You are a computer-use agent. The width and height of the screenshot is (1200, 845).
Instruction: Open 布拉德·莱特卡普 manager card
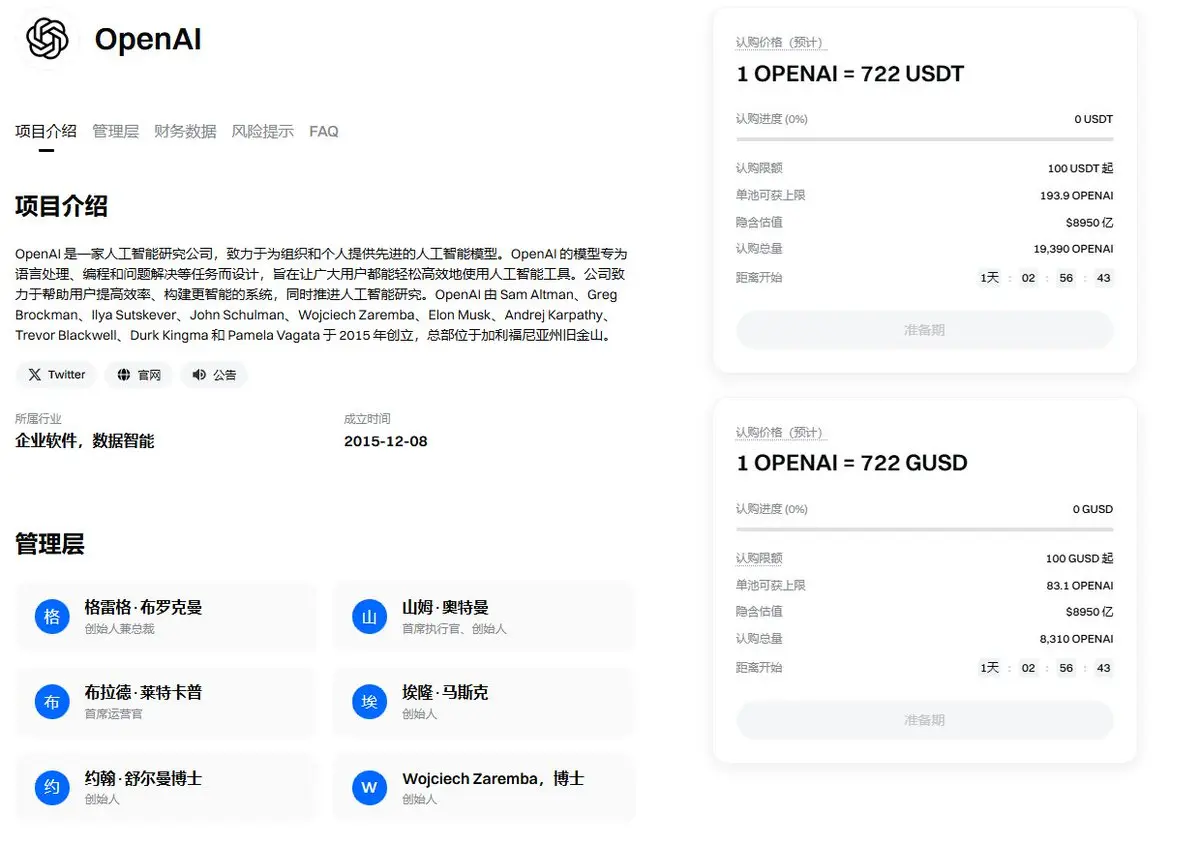click(x=167, y=702)
